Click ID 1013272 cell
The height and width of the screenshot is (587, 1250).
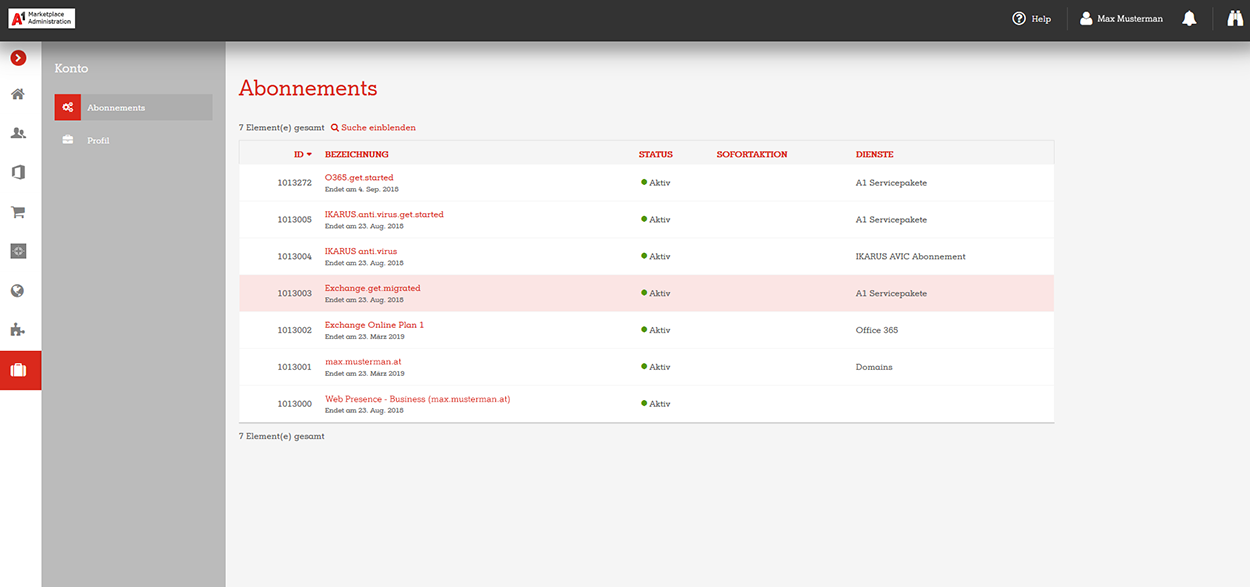(x=295, y=183)
